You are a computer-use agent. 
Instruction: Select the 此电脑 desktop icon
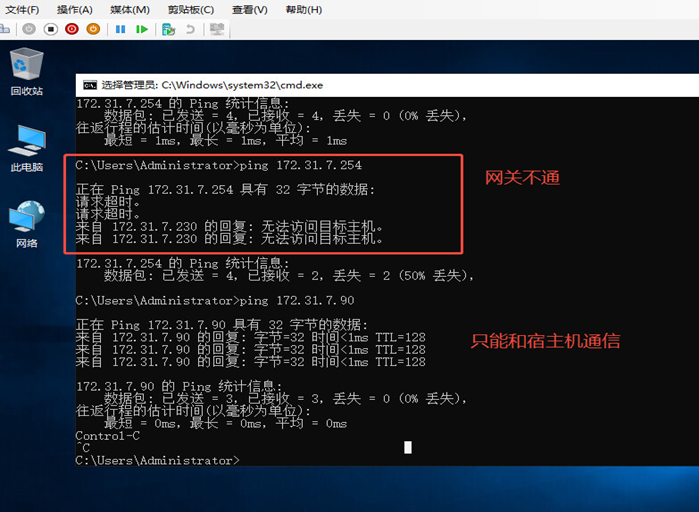click(x=26, y=147)
